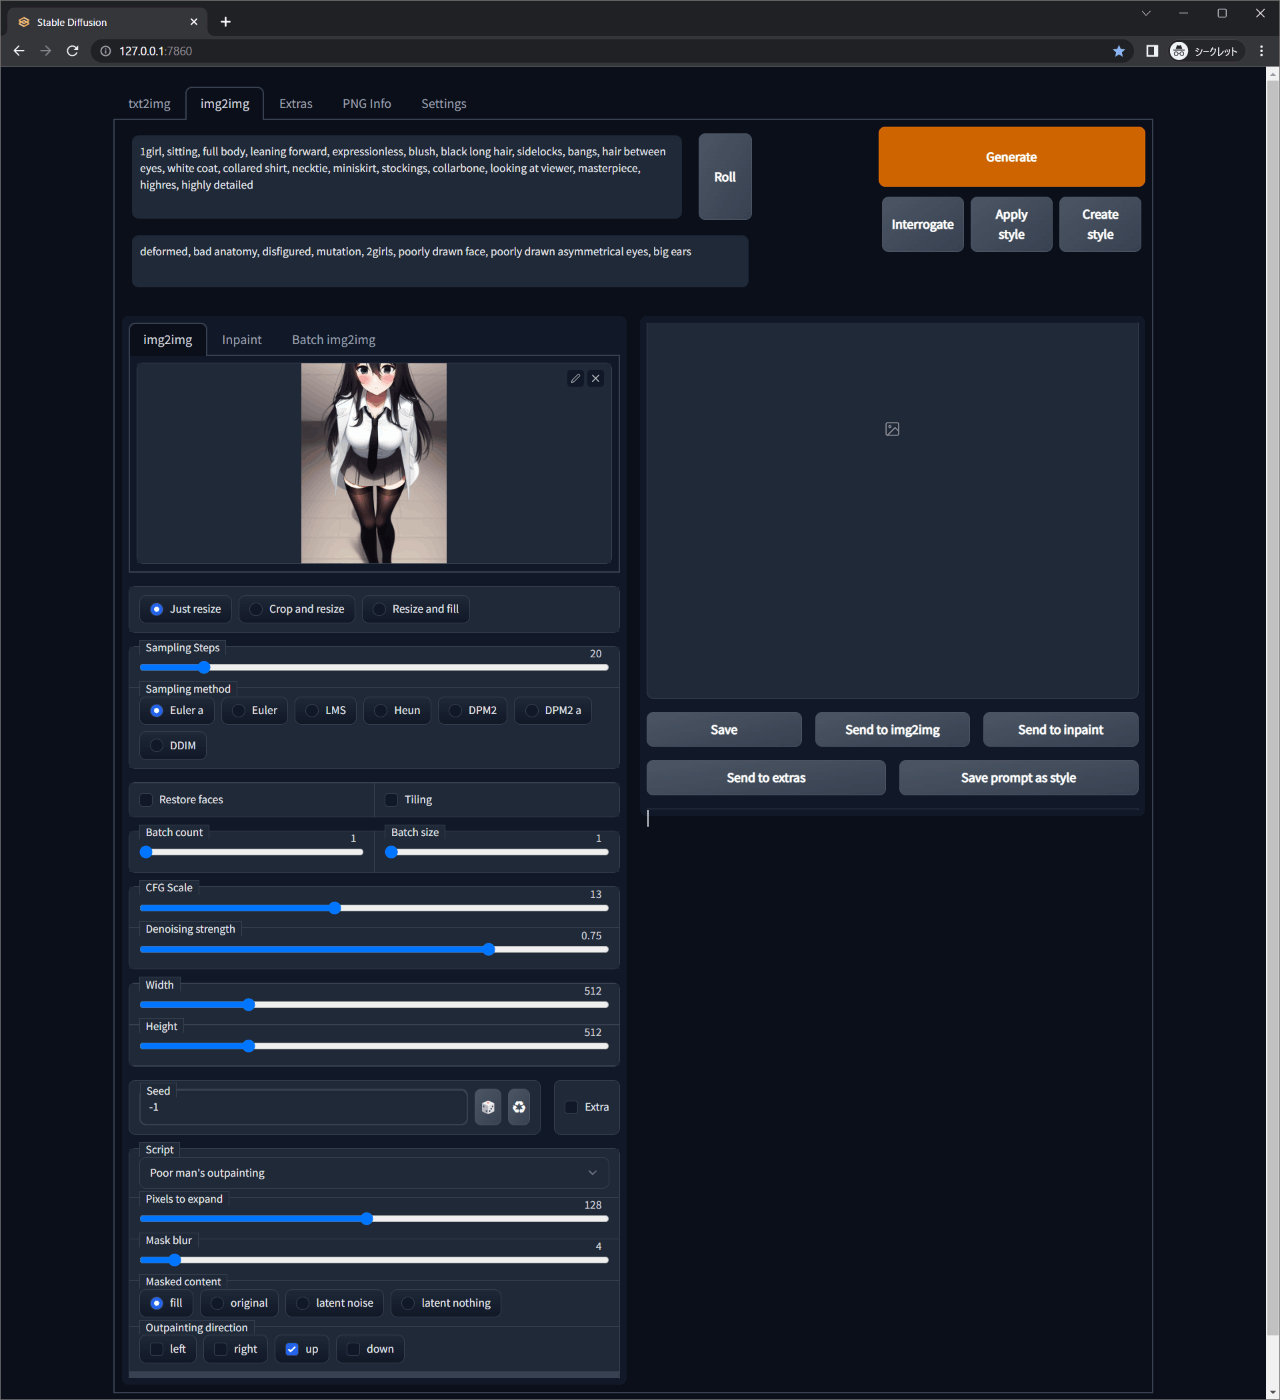Adjust the Width slider
The height and width of the screenshot is (1400, 1280).
pos(374,1005)
